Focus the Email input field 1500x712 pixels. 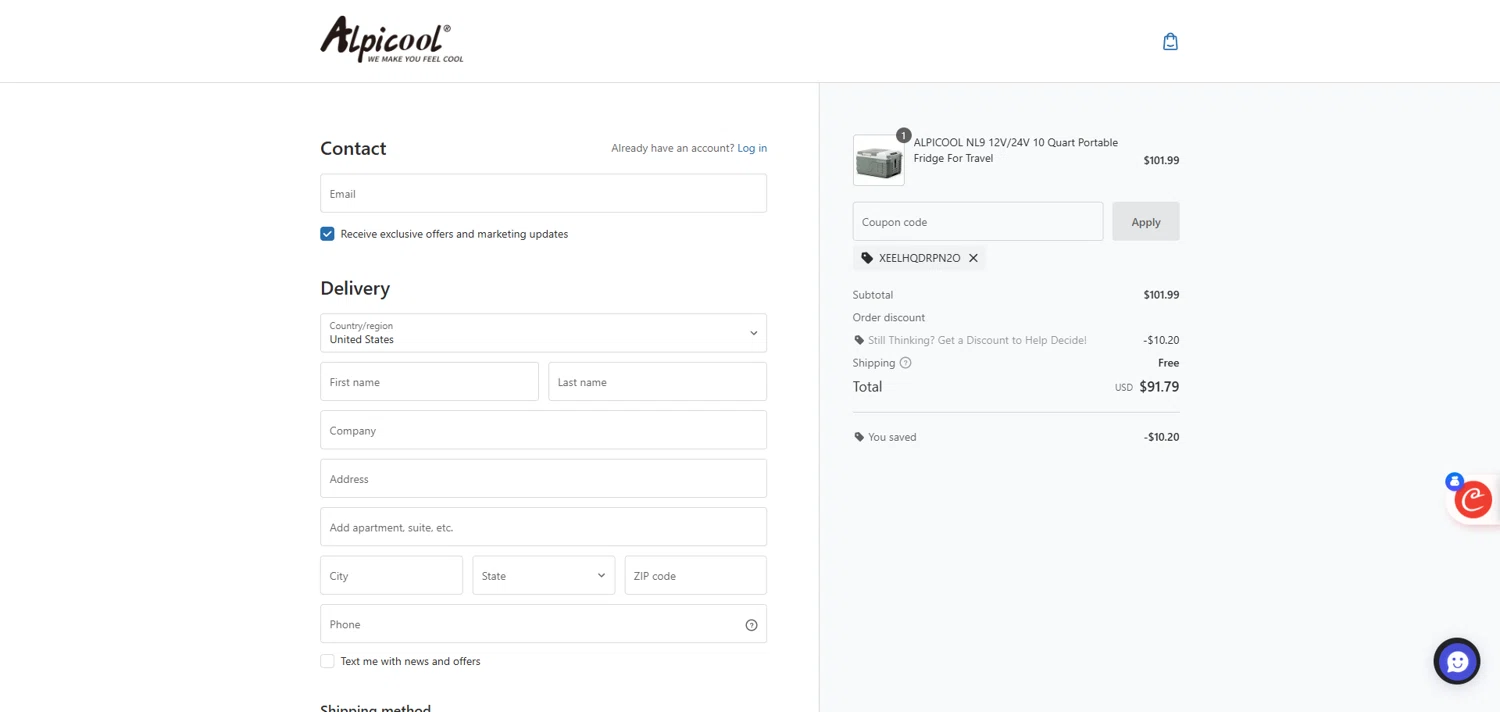[x=543, y=193]
